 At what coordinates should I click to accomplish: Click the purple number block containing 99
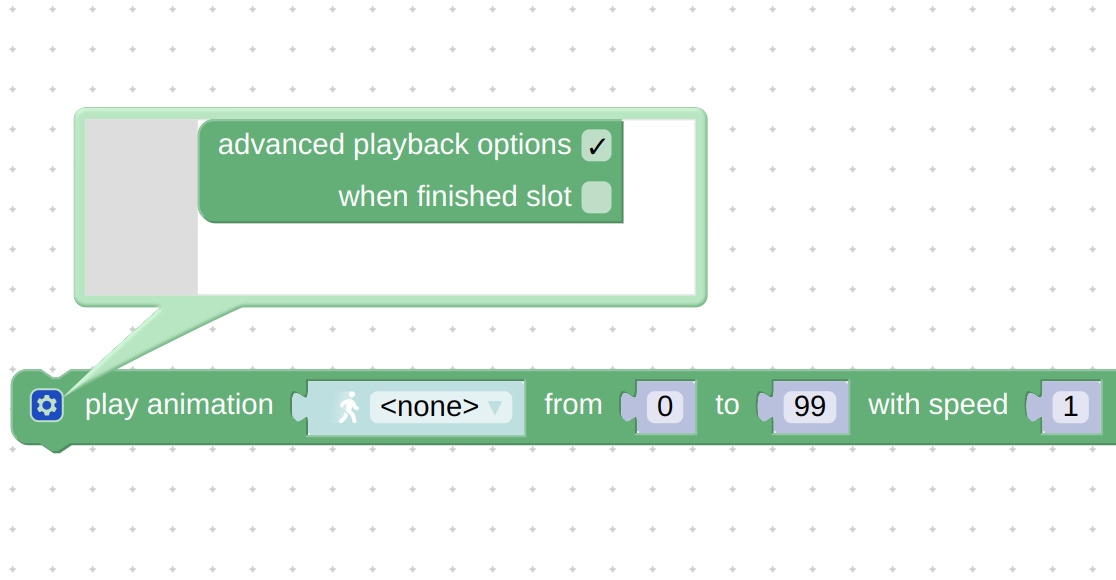coord(804,407)
